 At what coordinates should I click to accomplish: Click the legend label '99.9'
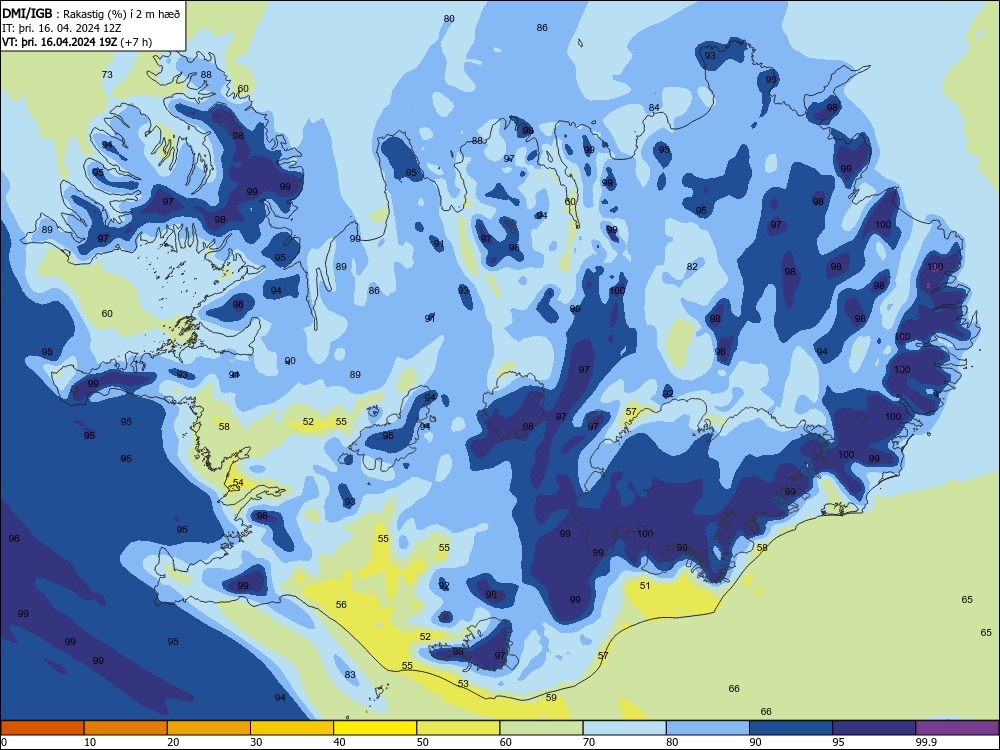click(x=926, y=742)
